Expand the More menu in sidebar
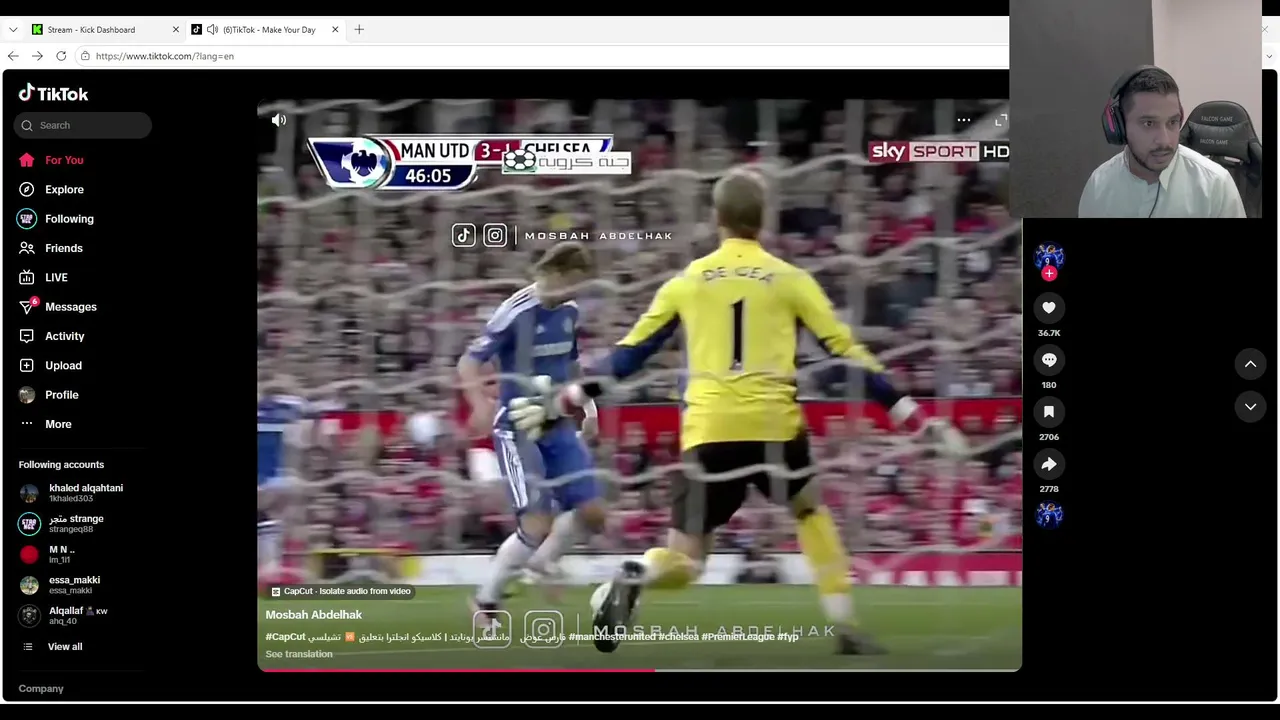This screenshot has height=720, width=1280. 45,424
